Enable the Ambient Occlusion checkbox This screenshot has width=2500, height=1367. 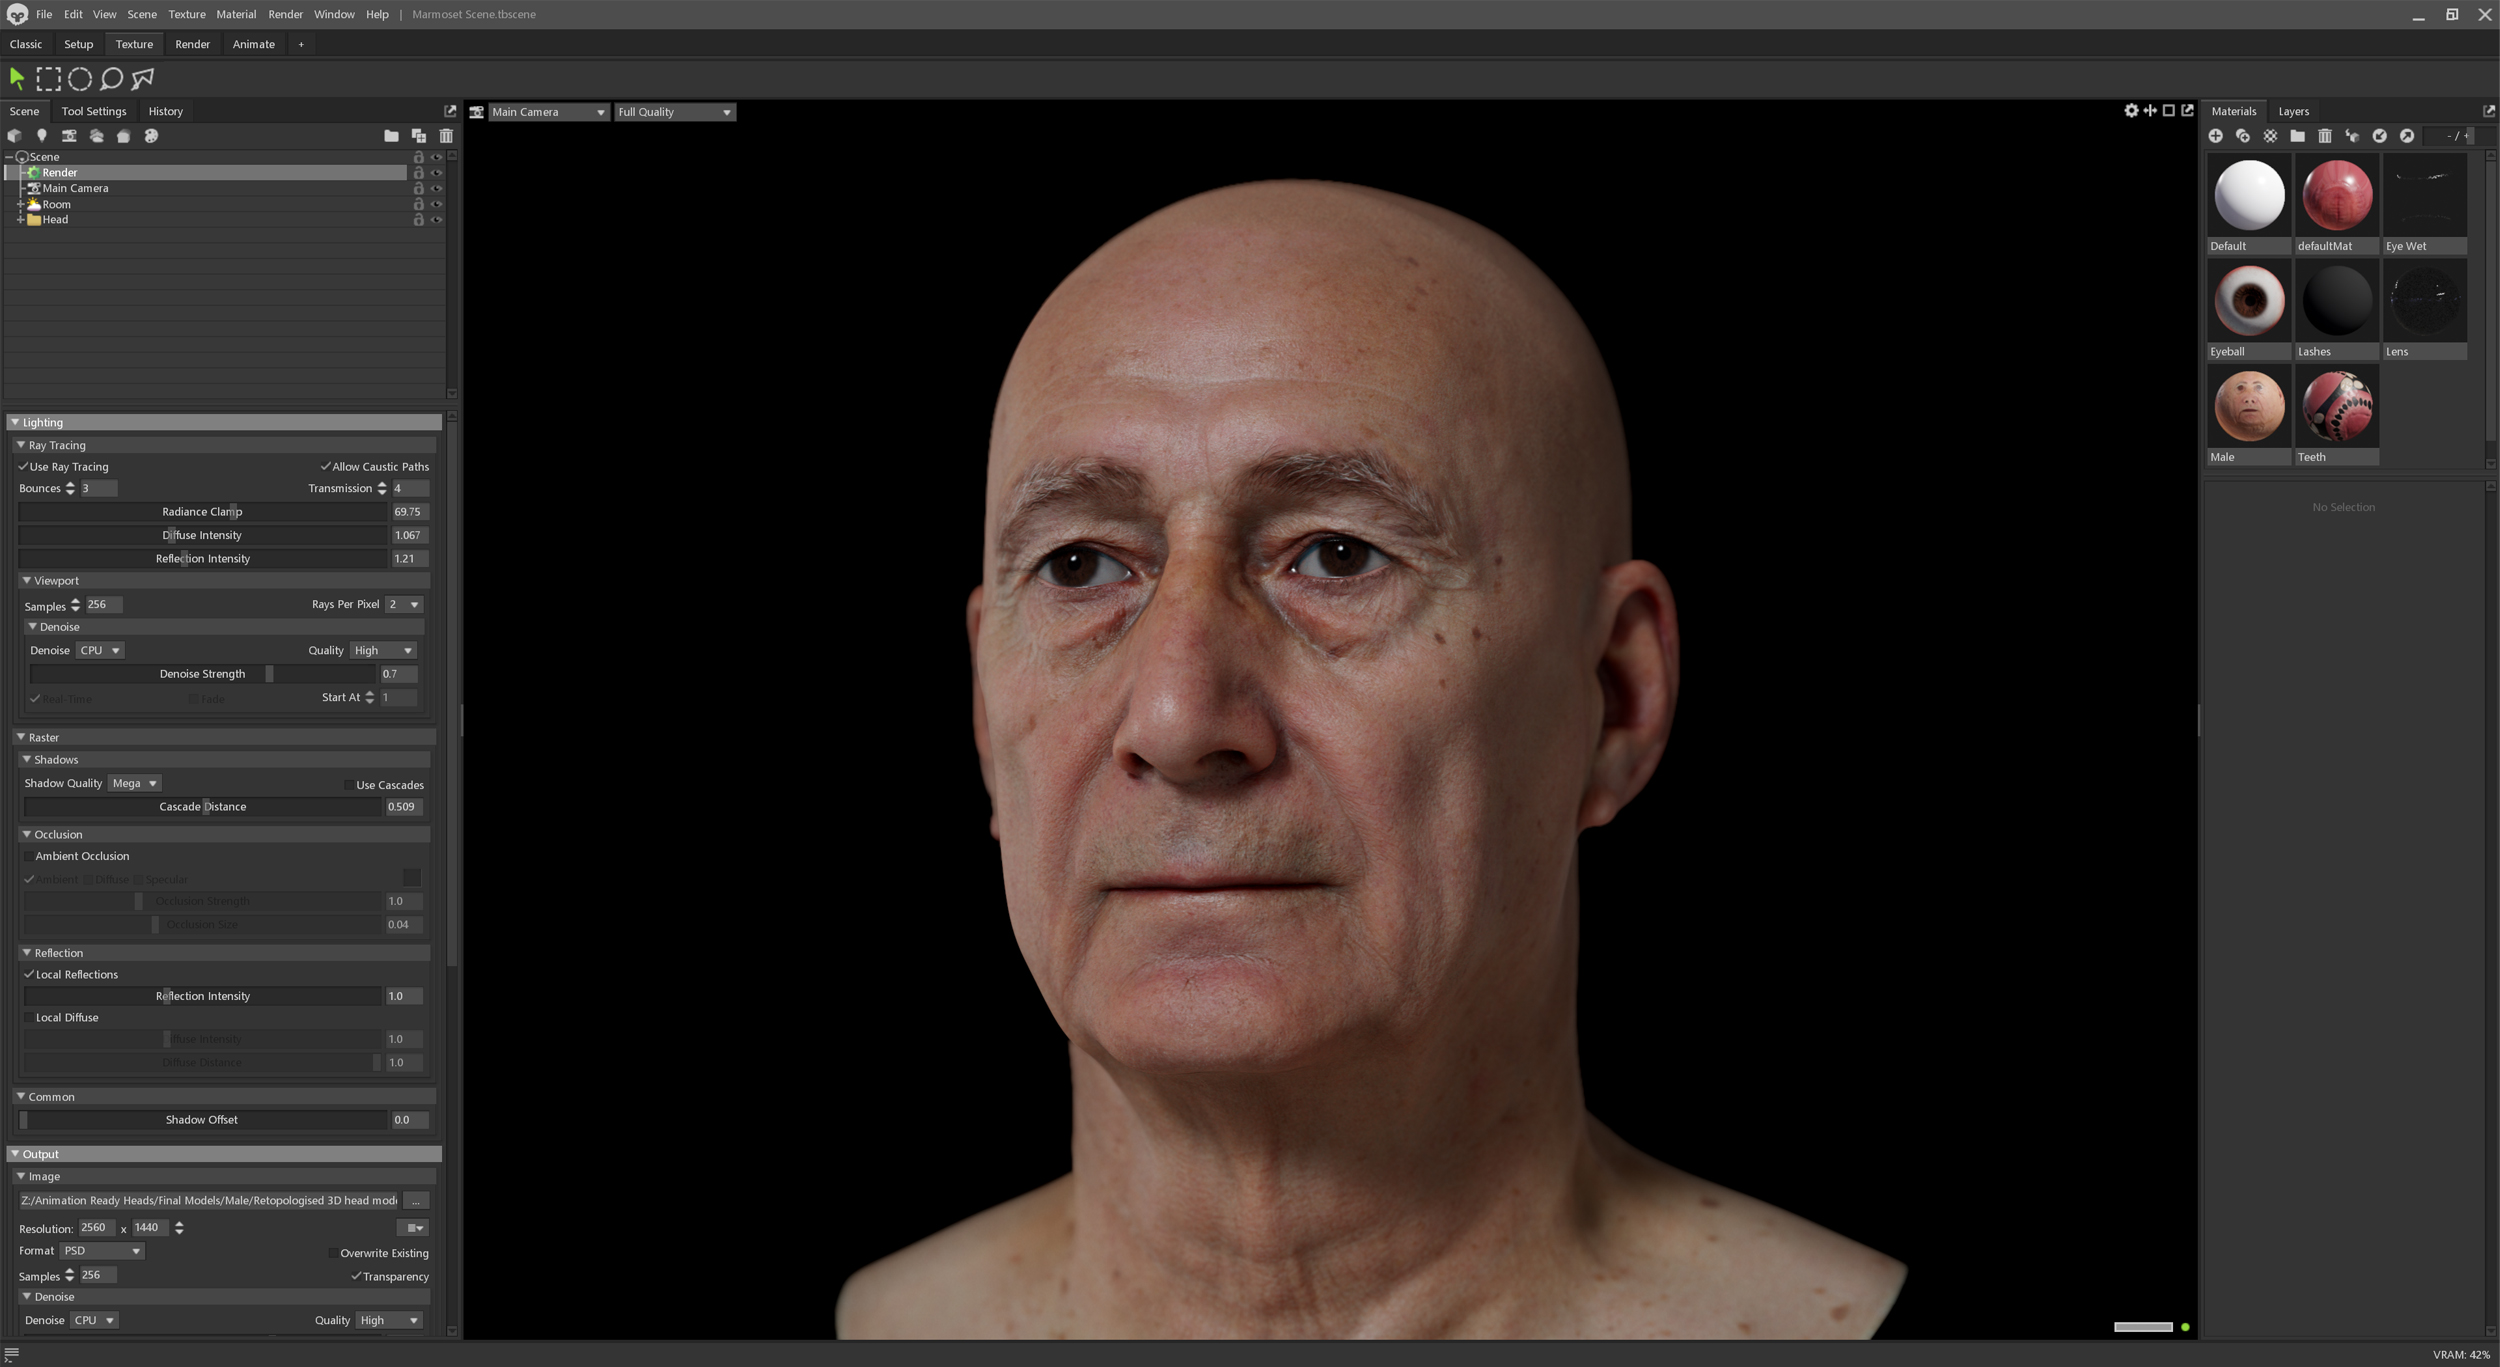[28, 856]
